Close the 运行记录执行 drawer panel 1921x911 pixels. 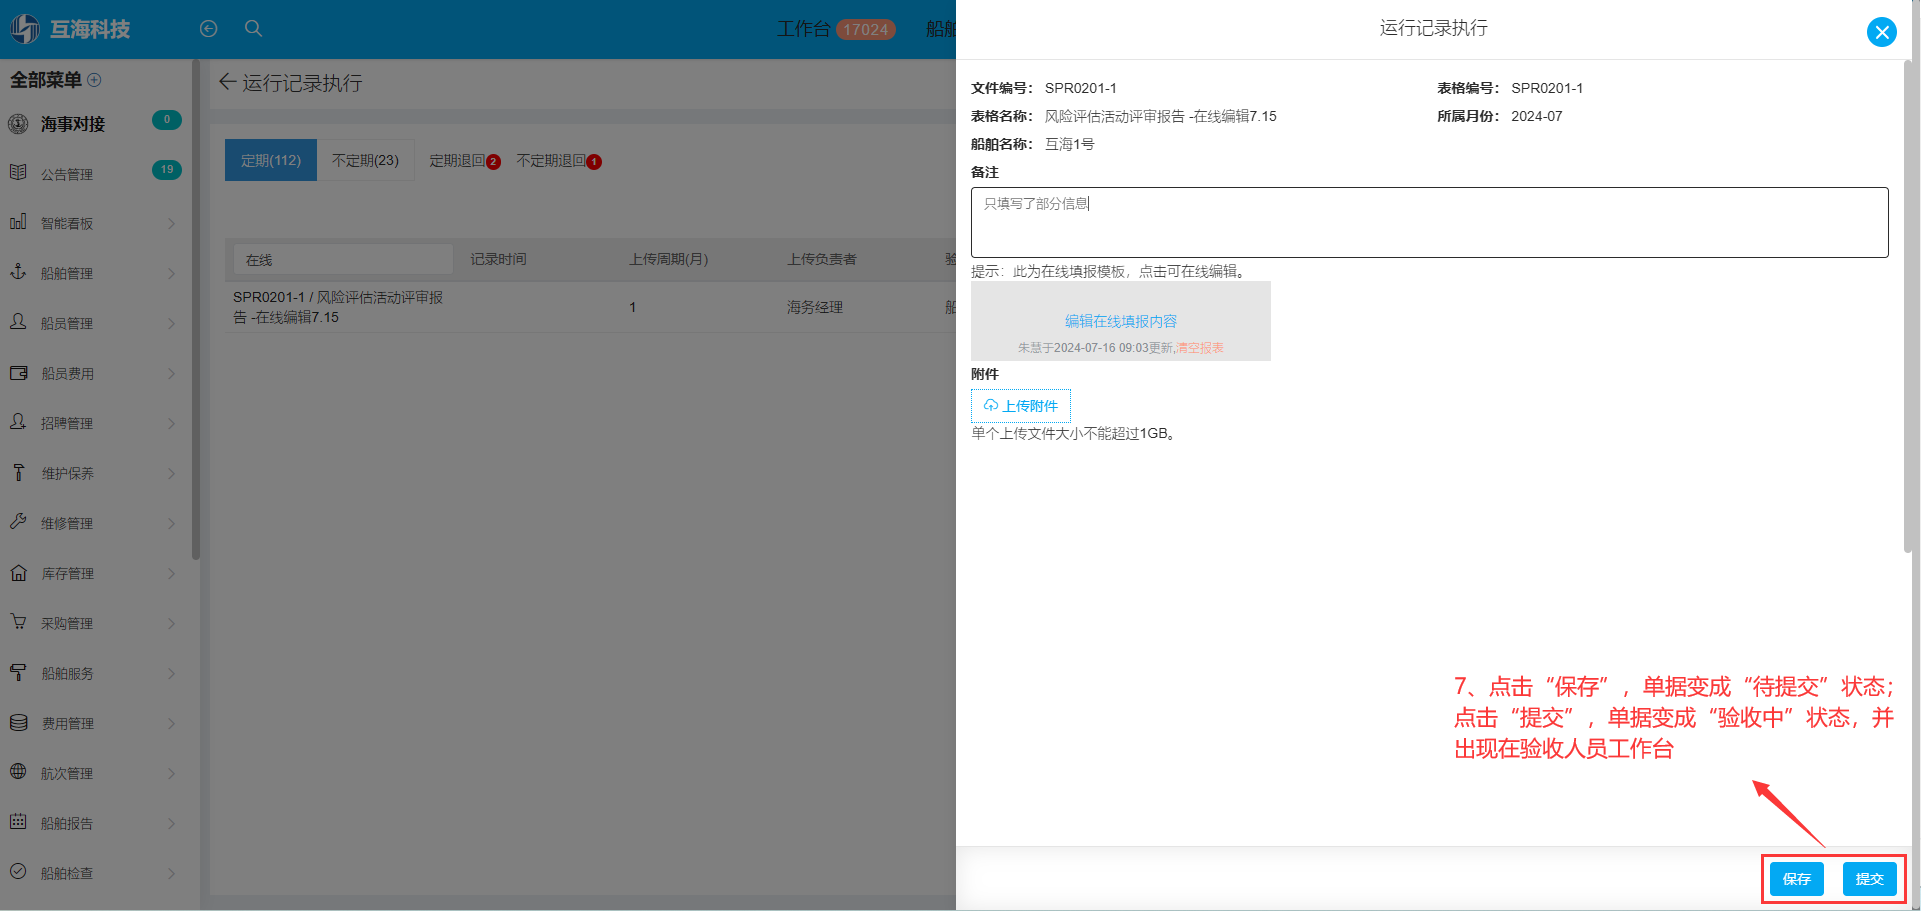(x=1881, y=32)
